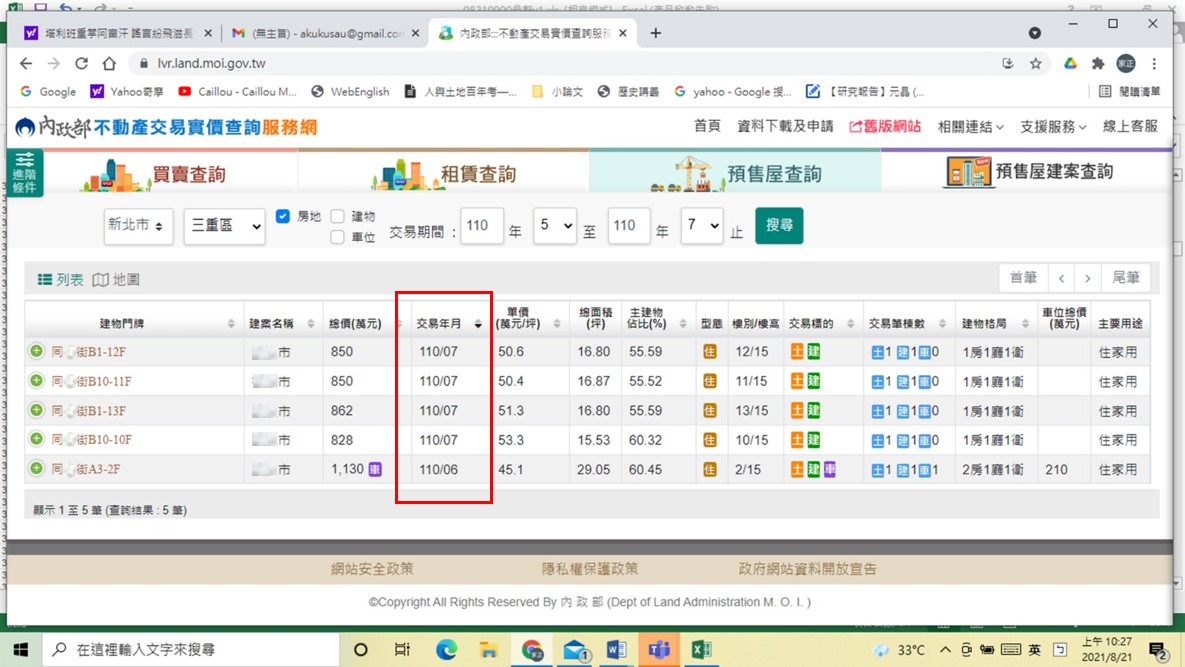Open File Explorer from the taskbar
The width and height of the screenshot is (1185, 667).
point(489,650)
